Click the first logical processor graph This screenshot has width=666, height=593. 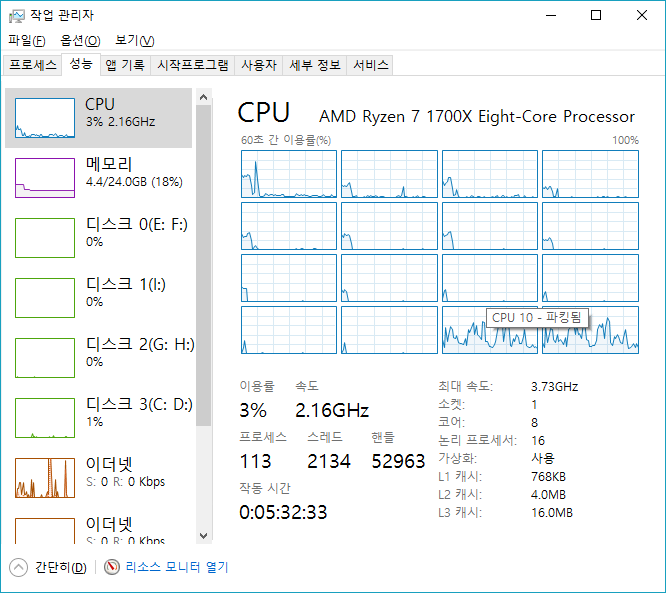pyautogui.click(x=289, y=174)
